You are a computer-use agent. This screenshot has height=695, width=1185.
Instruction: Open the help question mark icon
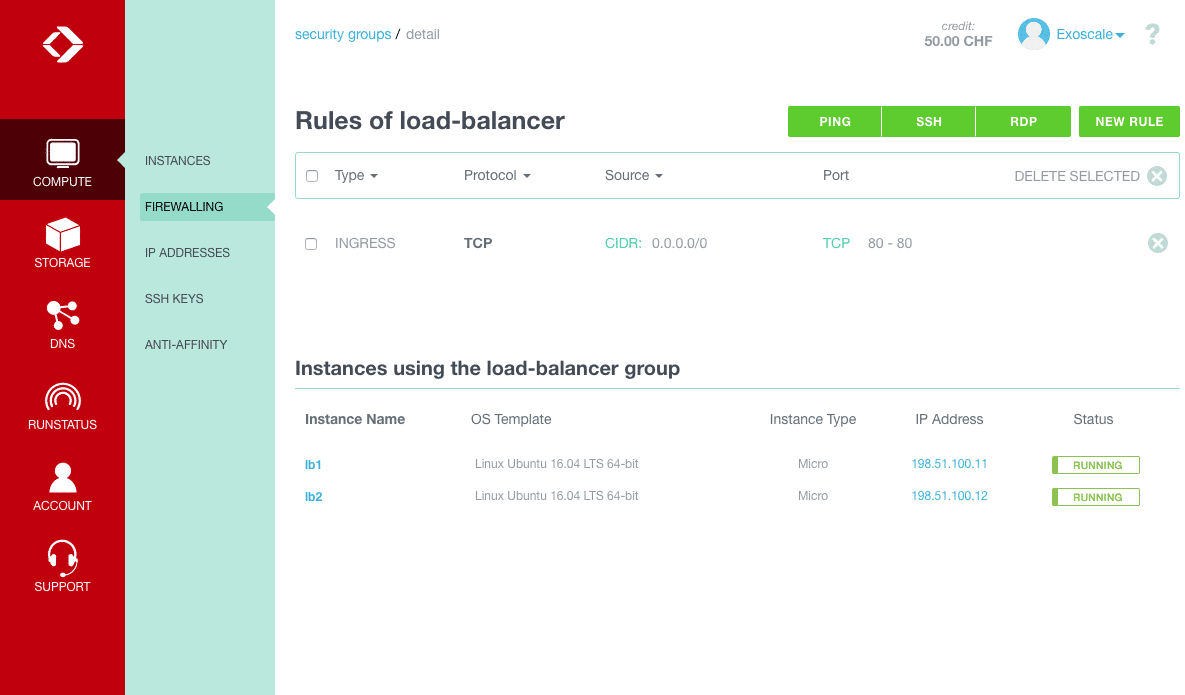[x=1152, y=33]
